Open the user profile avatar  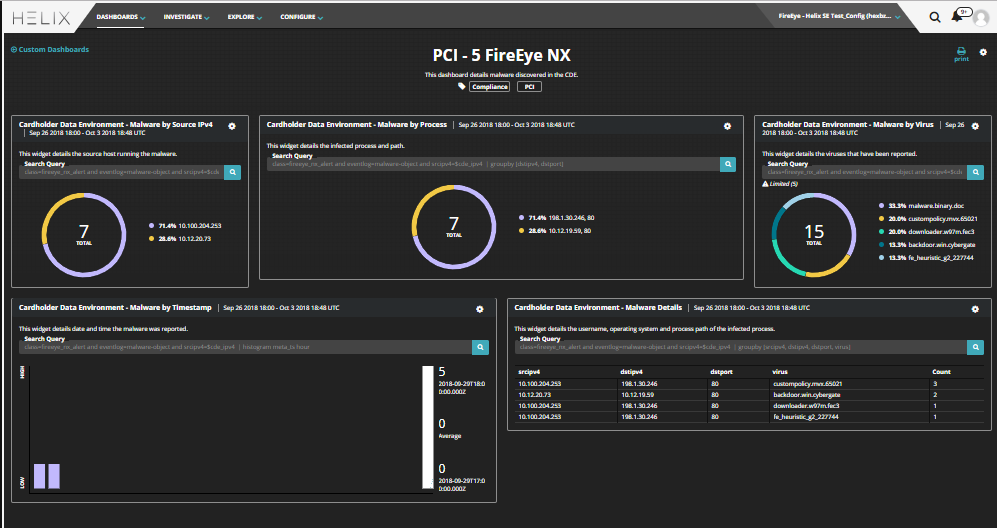coord(981,18)
